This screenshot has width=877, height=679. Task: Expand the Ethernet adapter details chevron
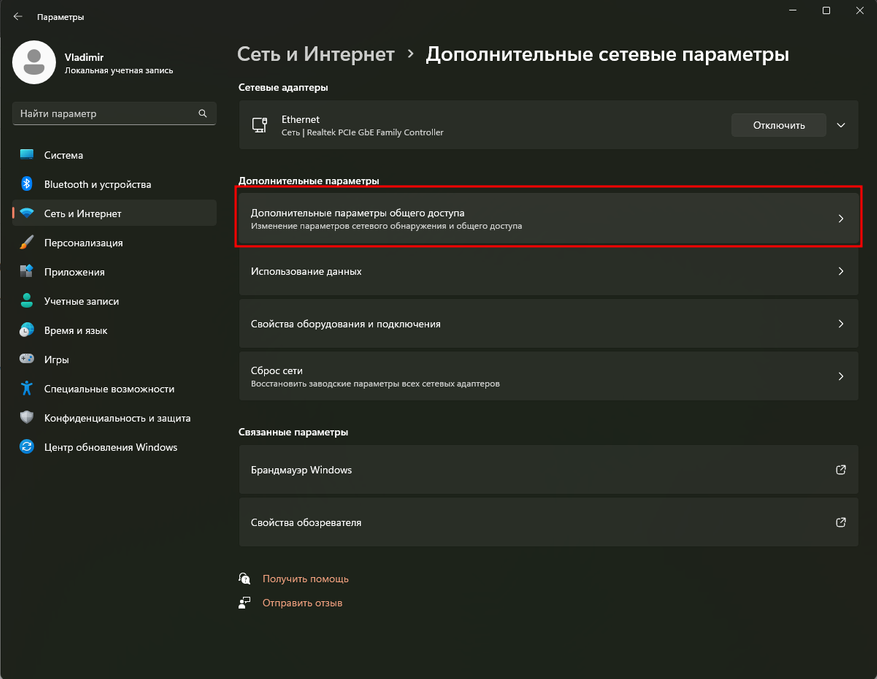[841, 125]
